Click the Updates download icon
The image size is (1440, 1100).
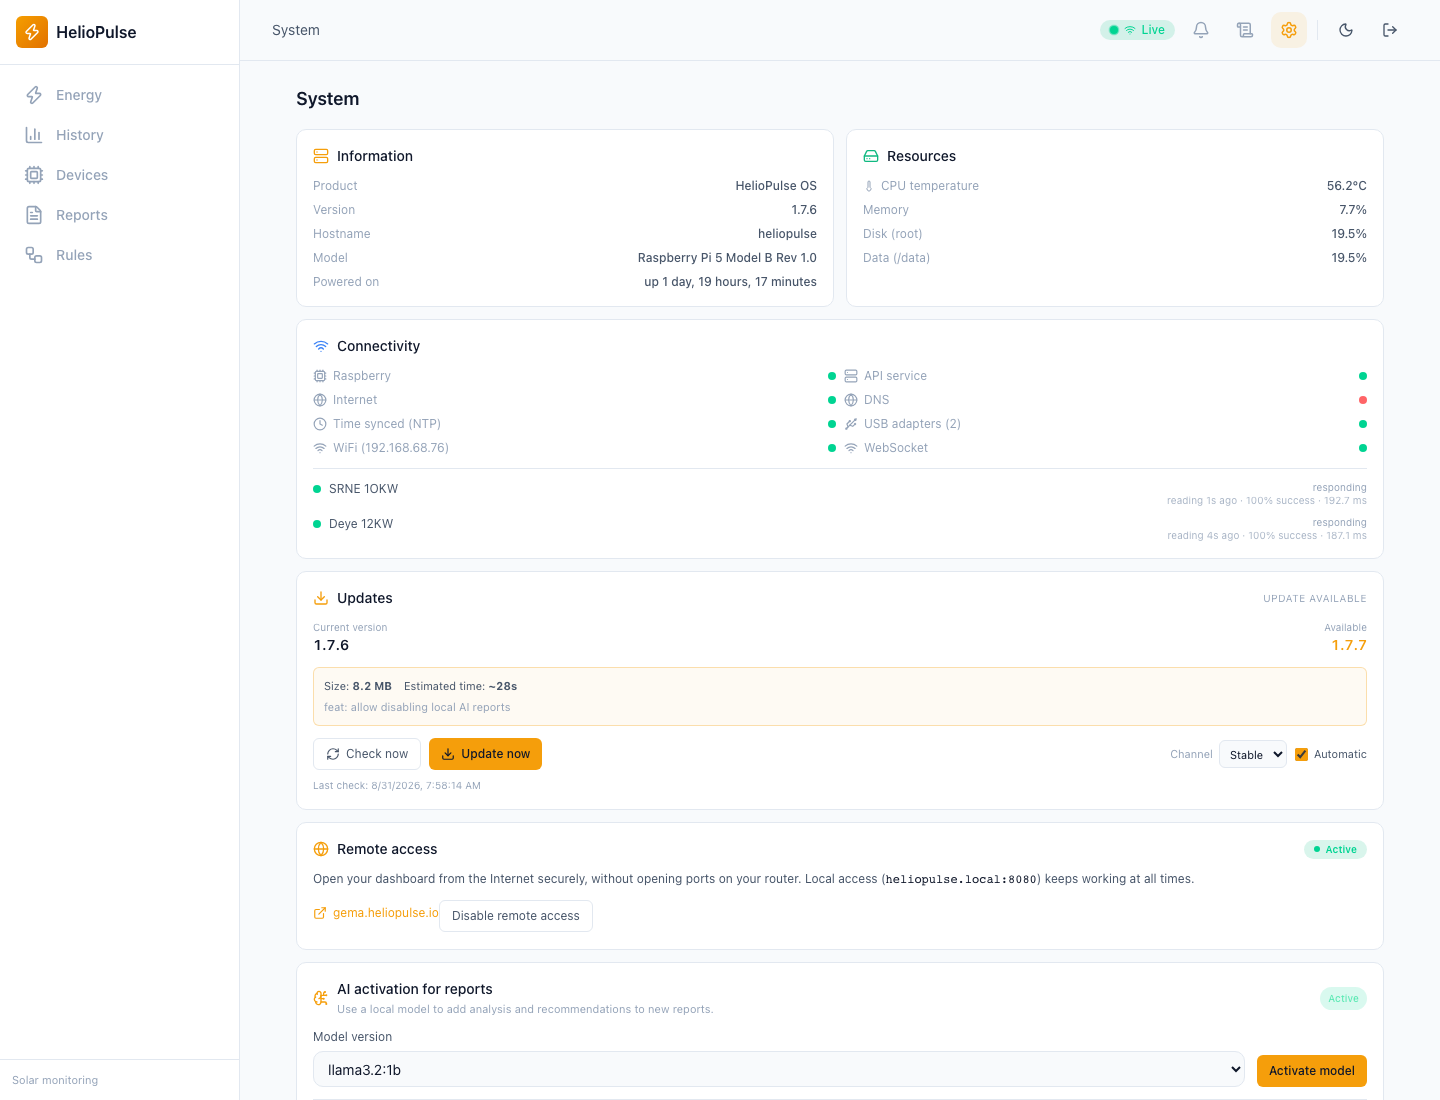tap(321, 598)
